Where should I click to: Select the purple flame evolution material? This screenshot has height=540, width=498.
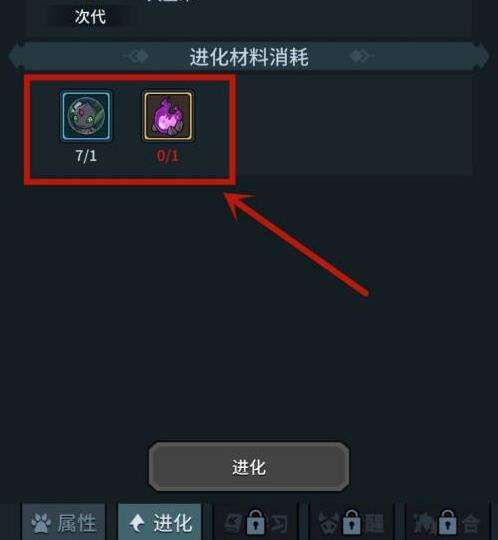point(168,116)
